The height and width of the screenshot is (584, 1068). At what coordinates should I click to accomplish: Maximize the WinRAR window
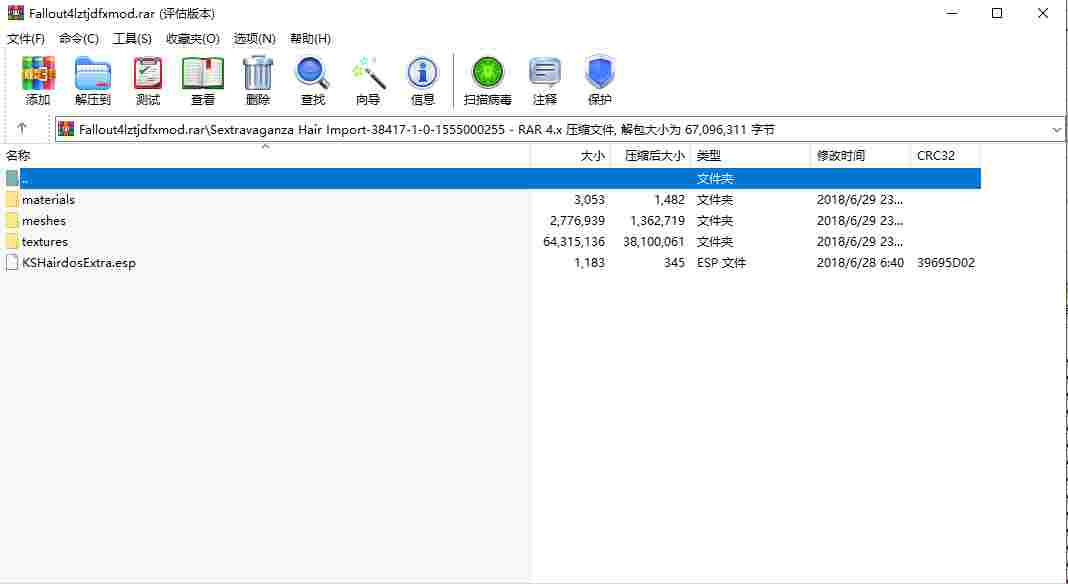[x=997, y=13]
